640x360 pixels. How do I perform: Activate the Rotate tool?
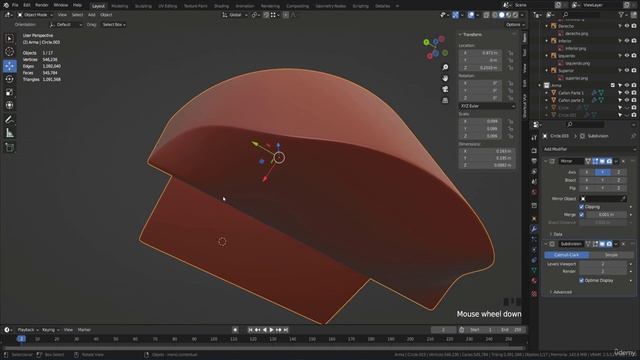[x=9, y=79]
